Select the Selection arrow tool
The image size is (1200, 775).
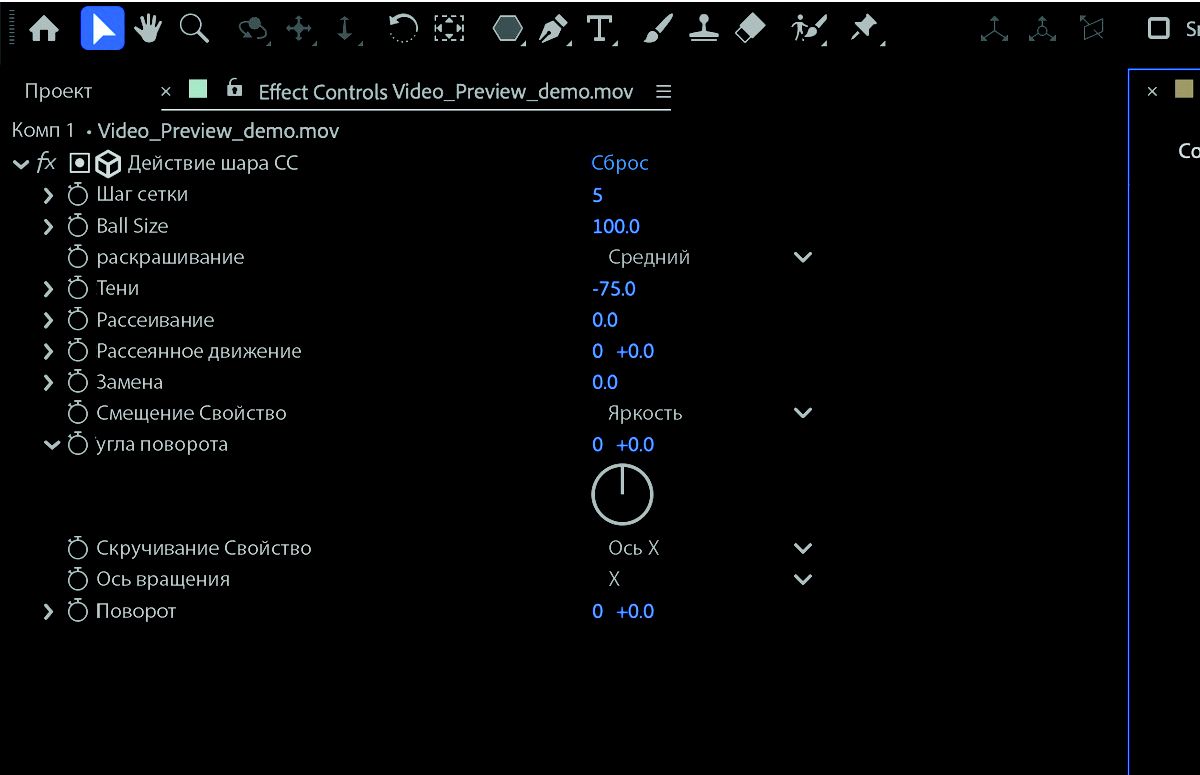coord(102,28)
